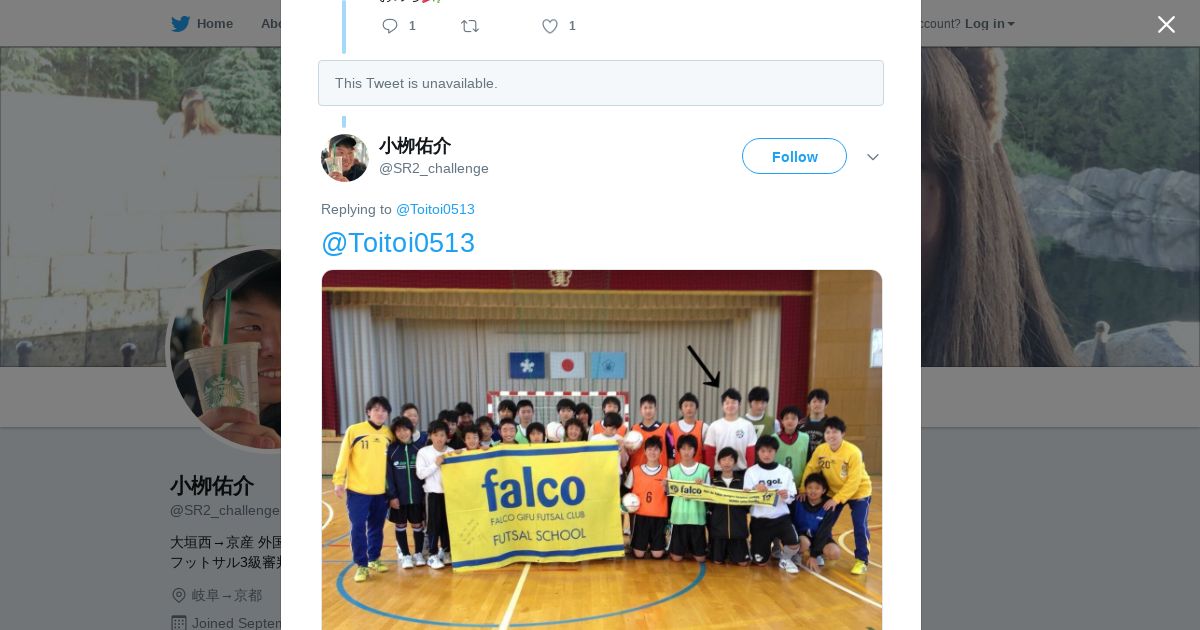Click the location pin icon near 岐阜→京都
The image size is (1200, 630).
tap(179, 595)
